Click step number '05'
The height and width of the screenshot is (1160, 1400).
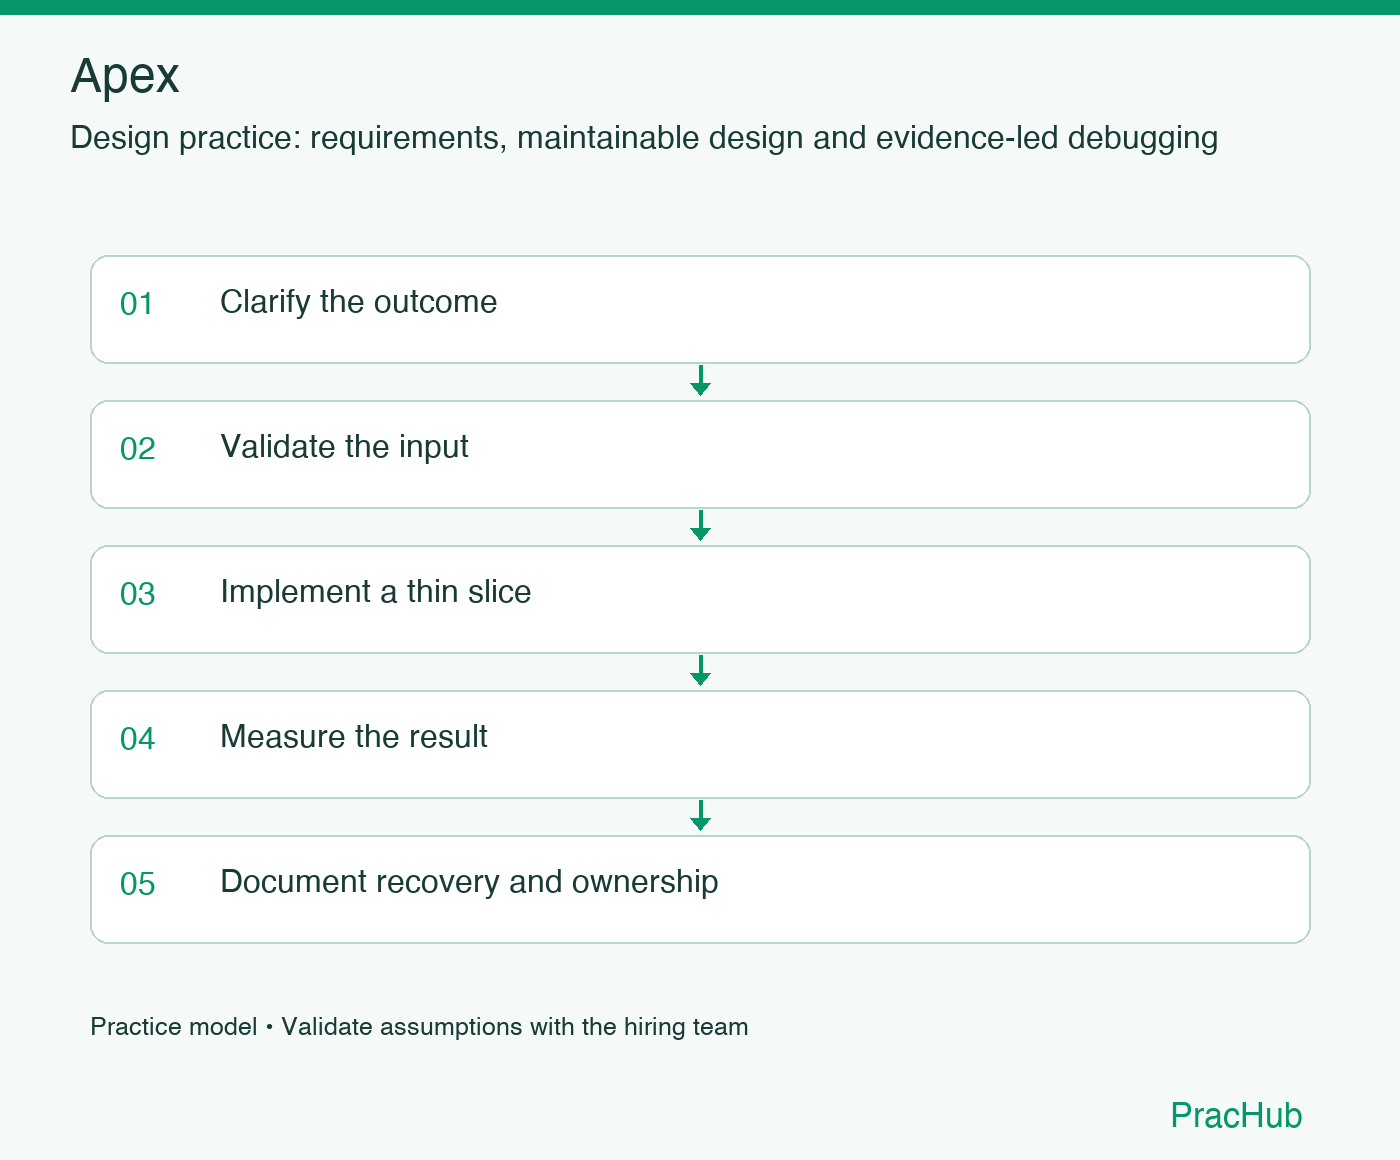point(138,884)
